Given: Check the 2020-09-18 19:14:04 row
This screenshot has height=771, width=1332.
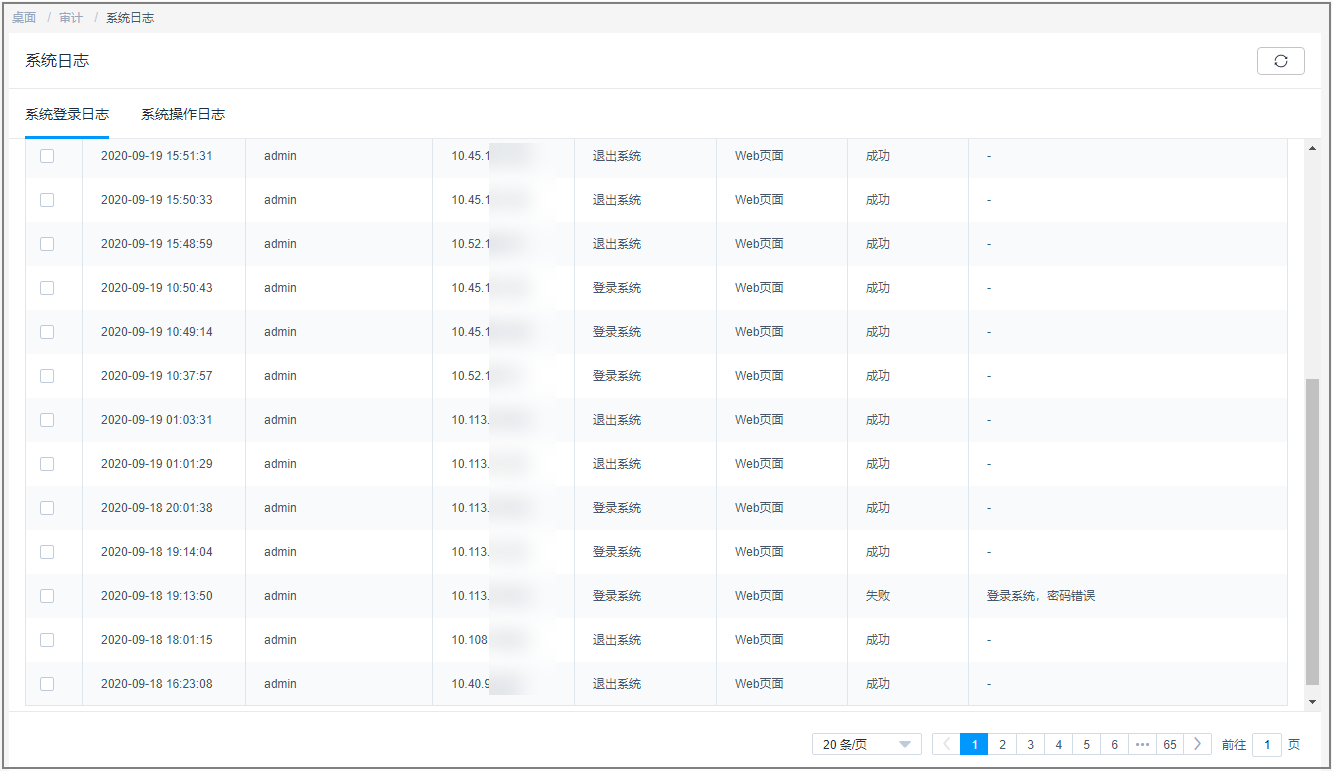Looking at the screenshot, I should click(x=47, y=552).
